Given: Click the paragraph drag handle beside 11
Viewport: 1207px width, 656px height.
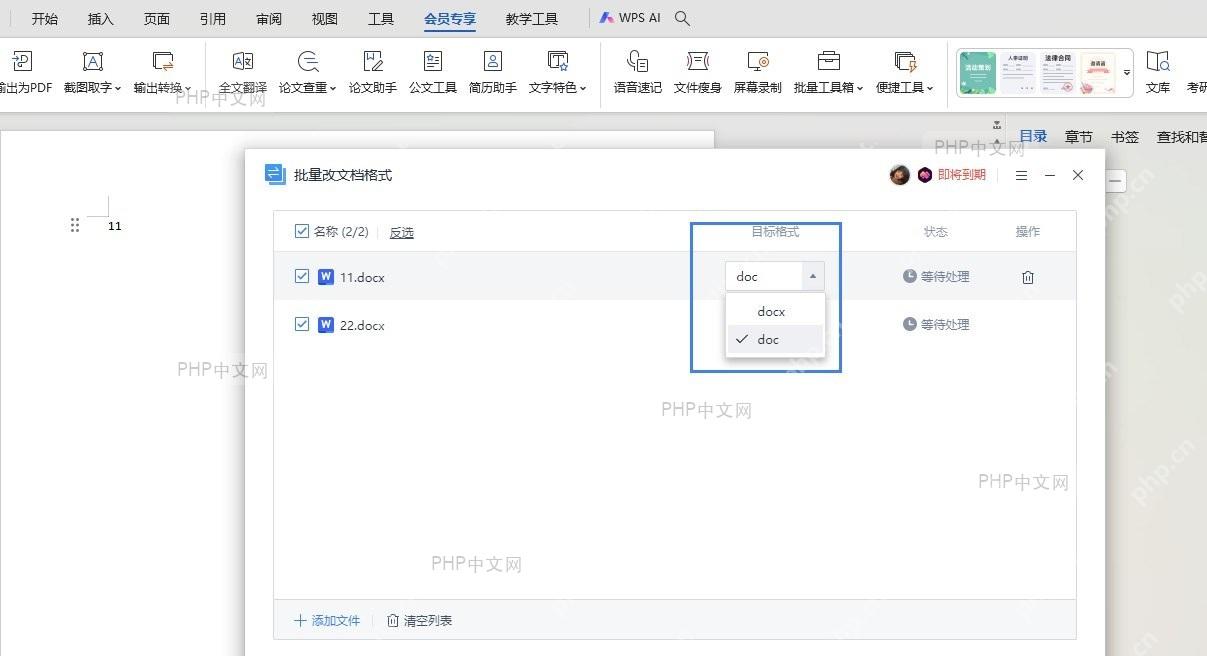Looking at the screenshot, I should (75, 225).
